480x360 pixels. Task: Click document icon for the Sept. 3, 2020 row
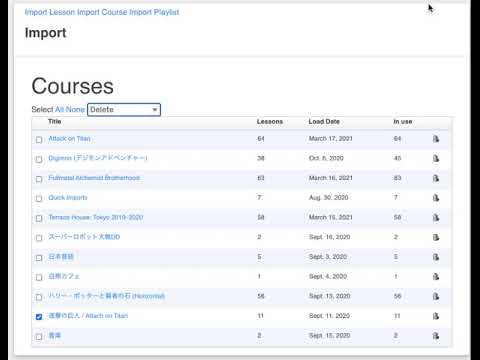point(436,257)
